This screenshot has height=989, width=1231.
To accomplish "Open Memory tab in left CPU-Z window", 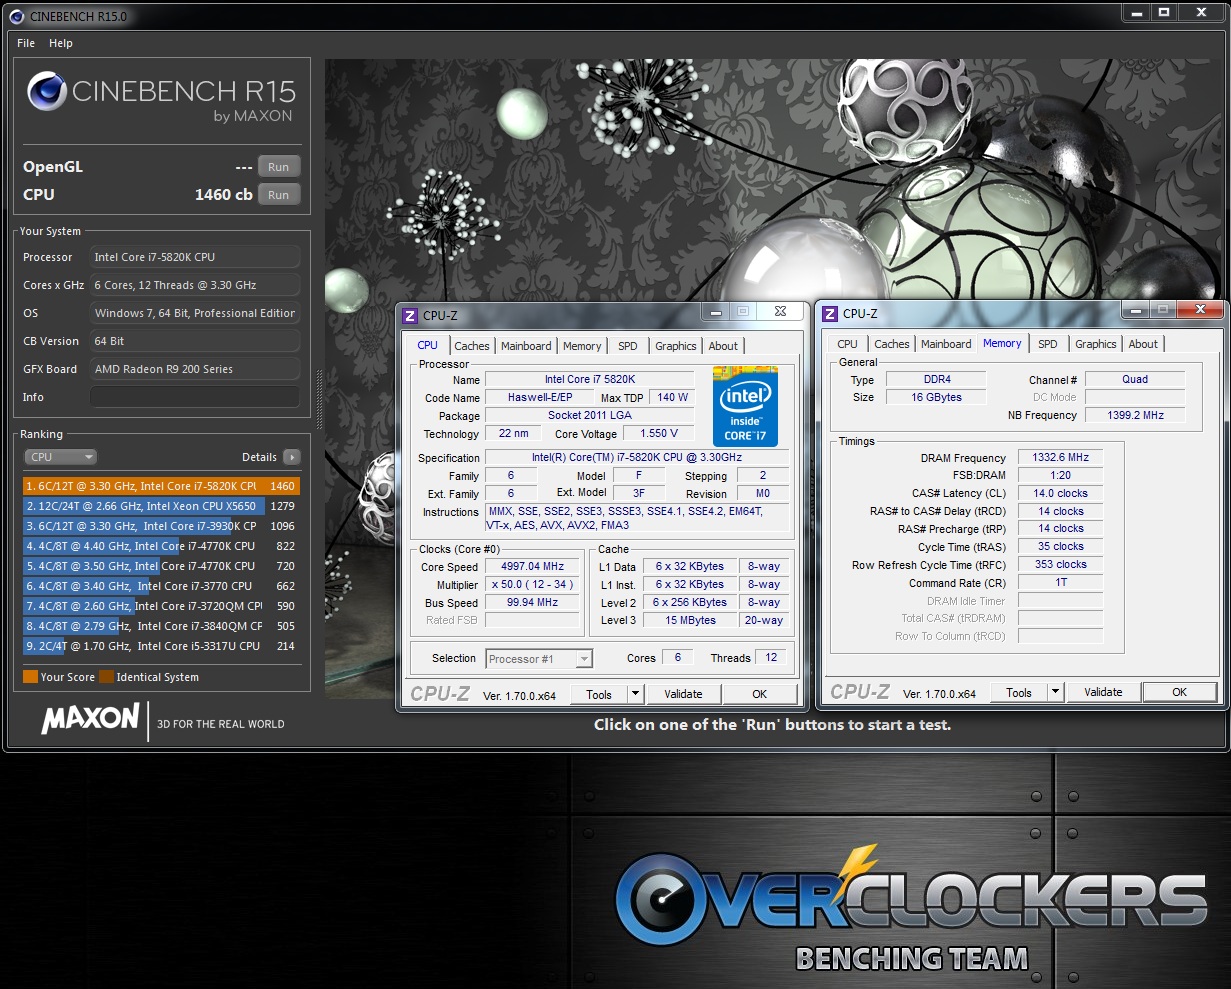I will click(x=582, y=346).
